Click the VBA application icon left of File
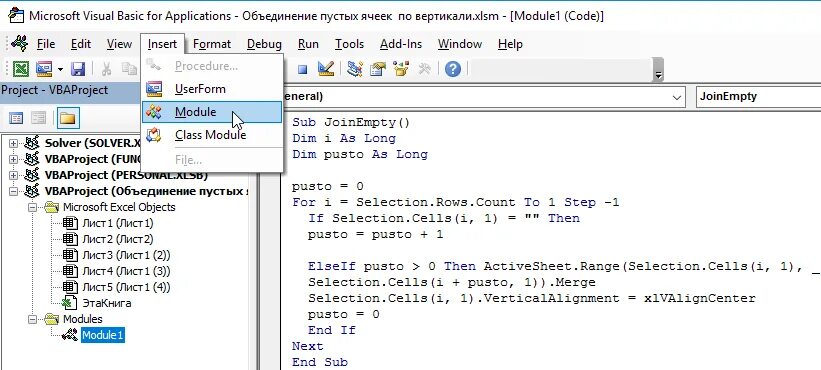The height and width of the screenshot is (370, 821). tap(19, 43)
